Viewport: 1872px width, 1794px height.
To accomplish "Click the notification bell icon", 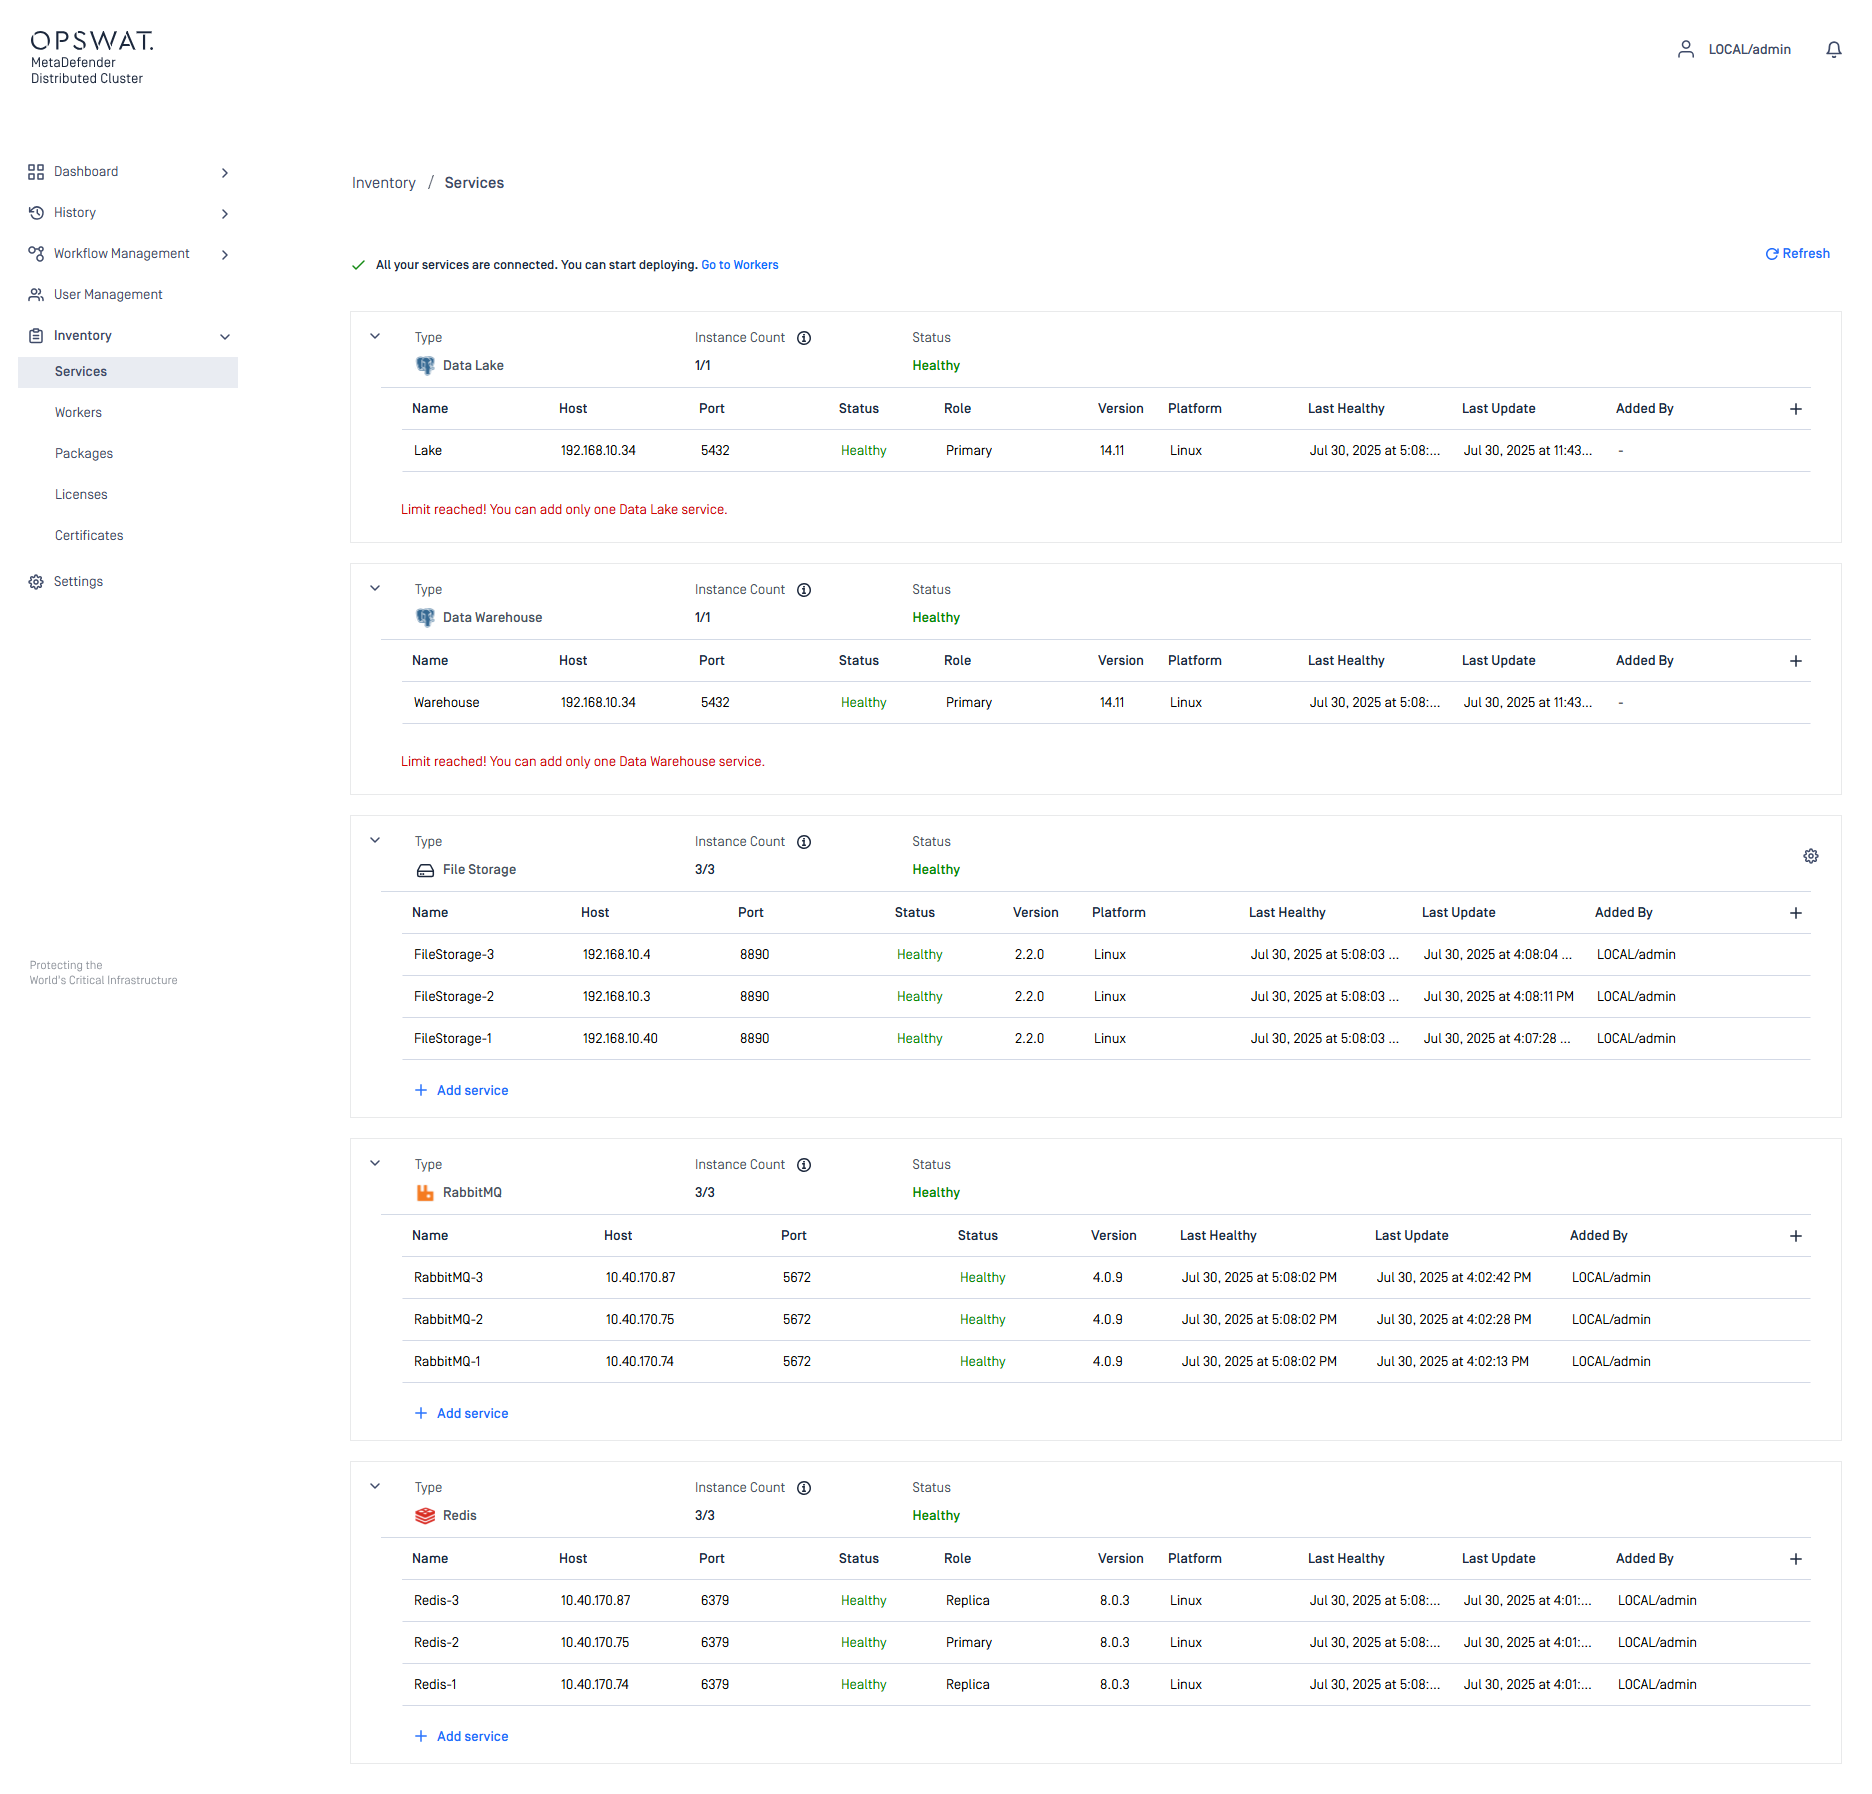I will tap(1833, 49).
